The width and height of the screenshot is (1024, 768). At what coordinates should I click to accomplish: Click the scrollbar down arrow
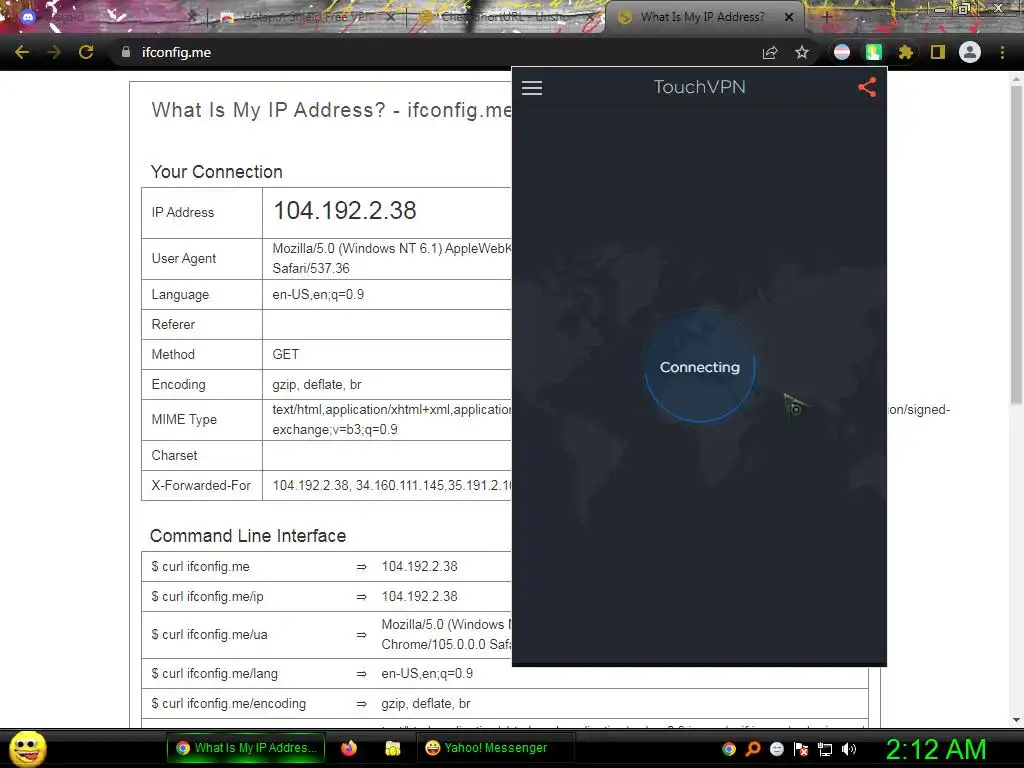(x=1016, y=720)
